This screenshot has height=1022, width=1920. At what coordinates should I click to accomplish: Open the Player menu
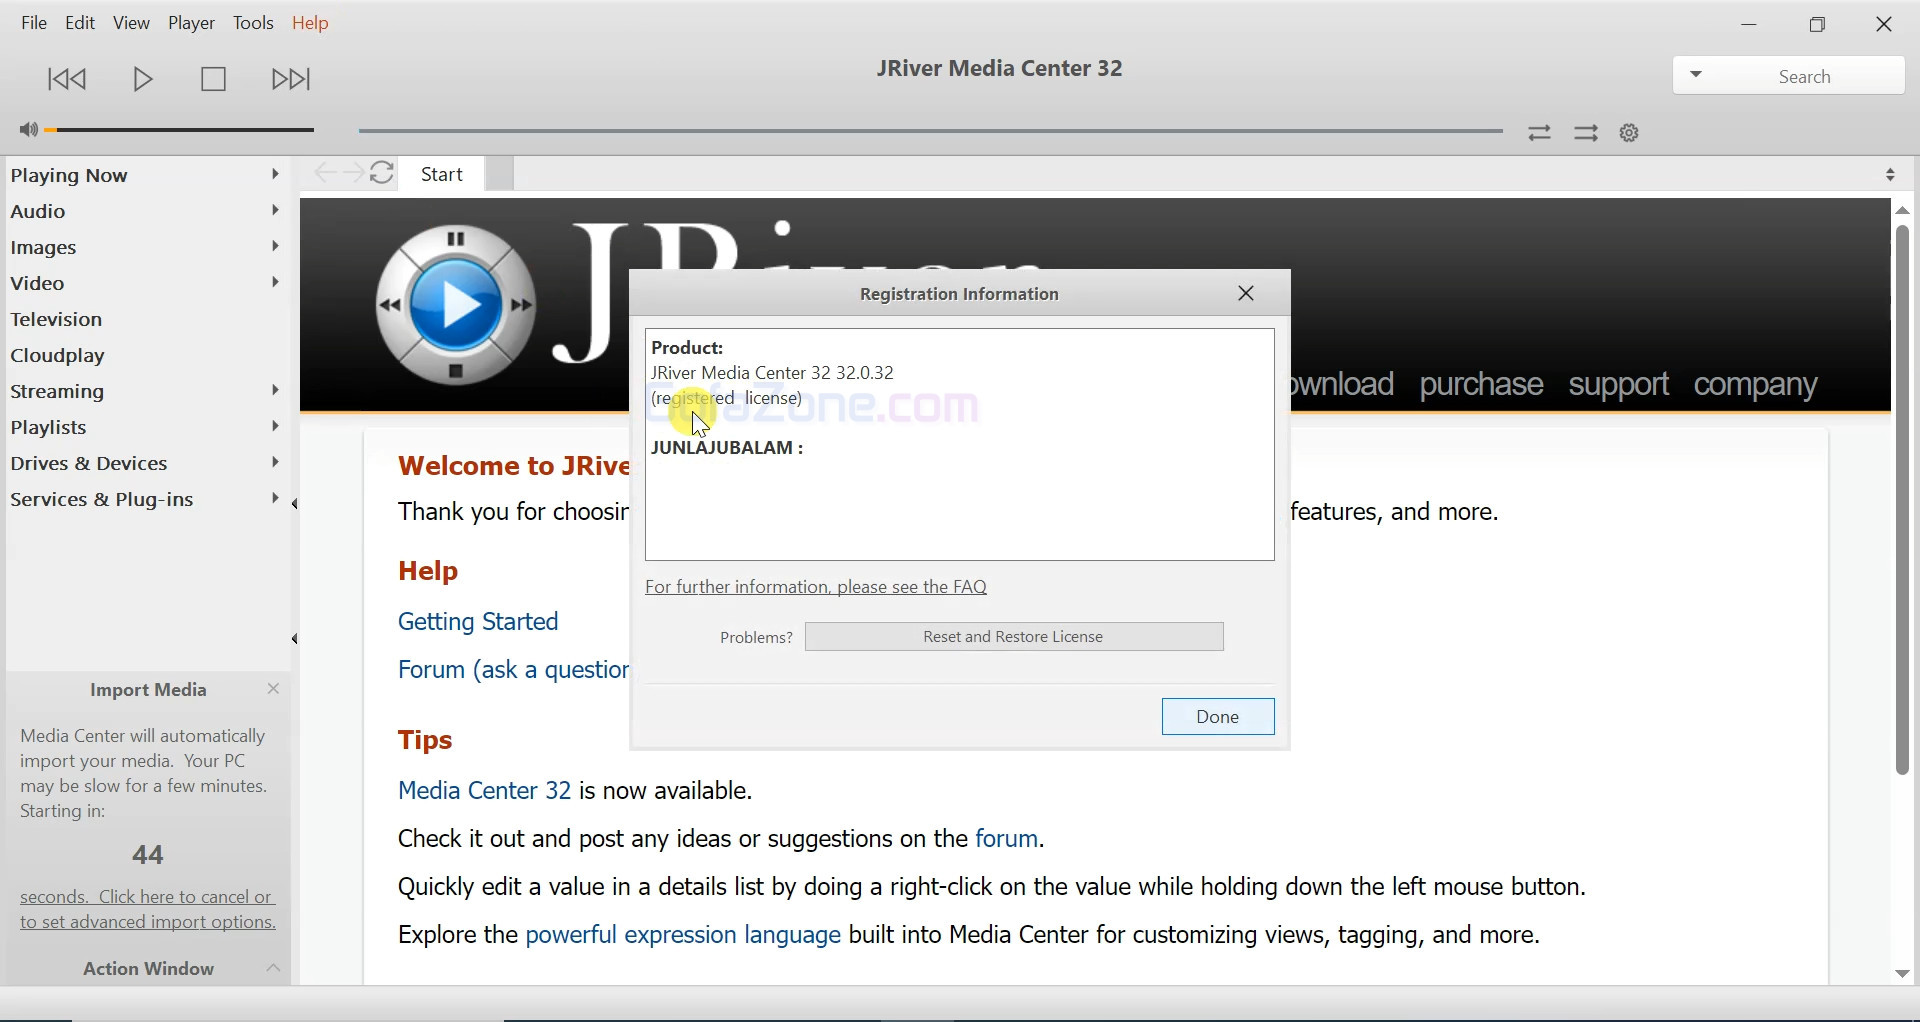[x=192, y=24]
